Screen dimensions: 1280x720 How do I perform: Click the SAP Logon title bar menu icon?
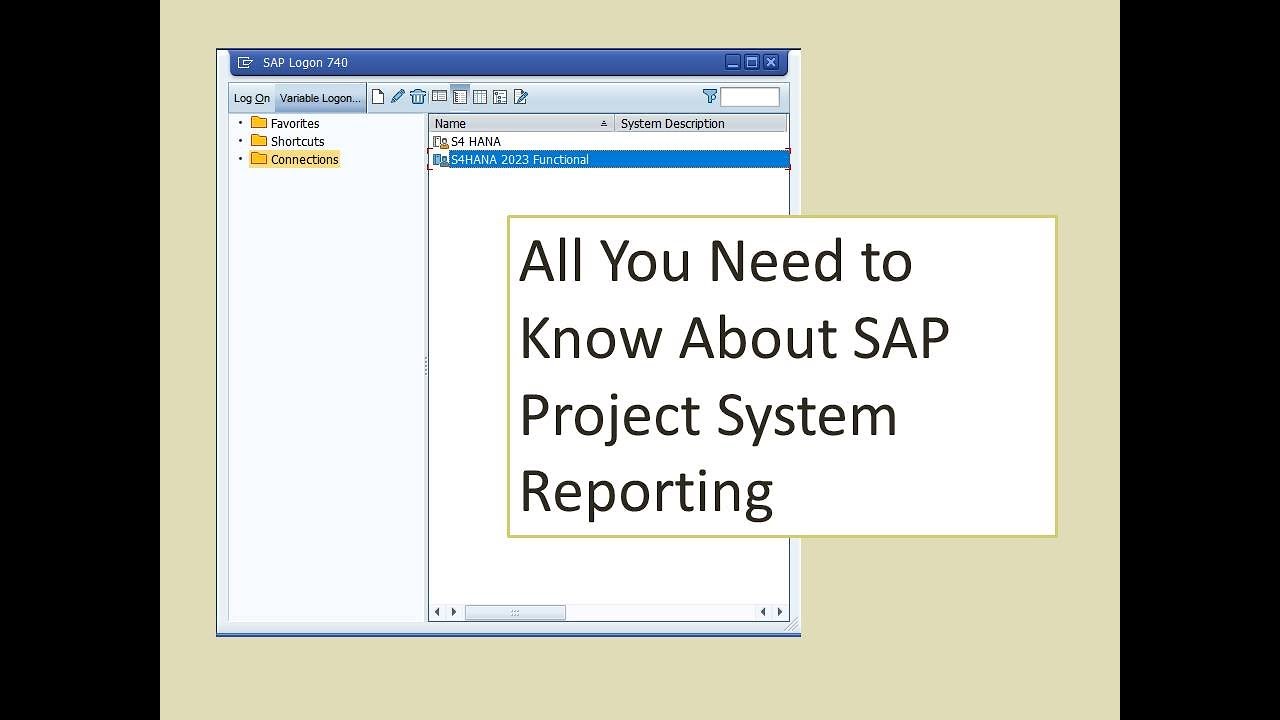(x=245, y=62)
